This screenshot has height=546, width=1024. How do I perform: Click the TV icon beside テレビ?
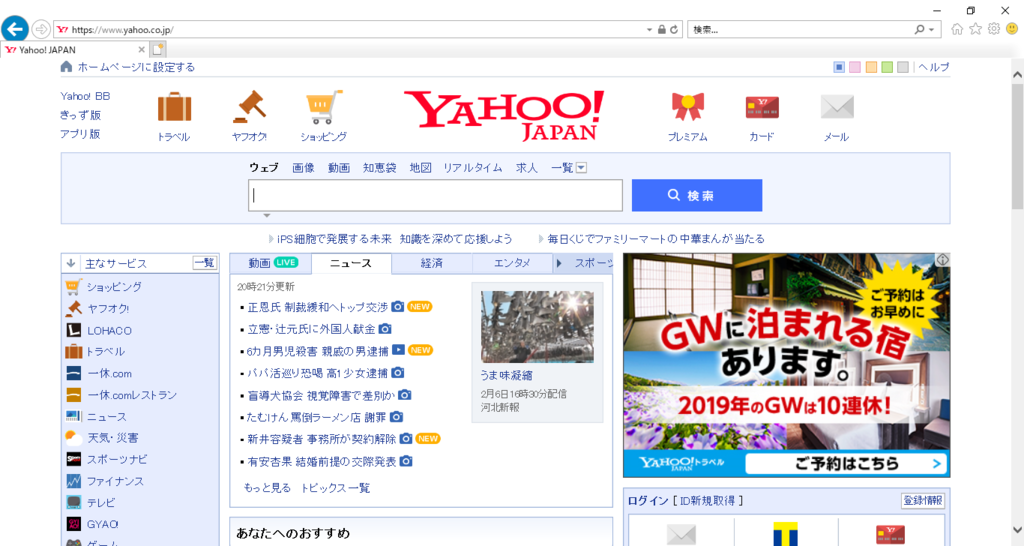pos(74,502)
